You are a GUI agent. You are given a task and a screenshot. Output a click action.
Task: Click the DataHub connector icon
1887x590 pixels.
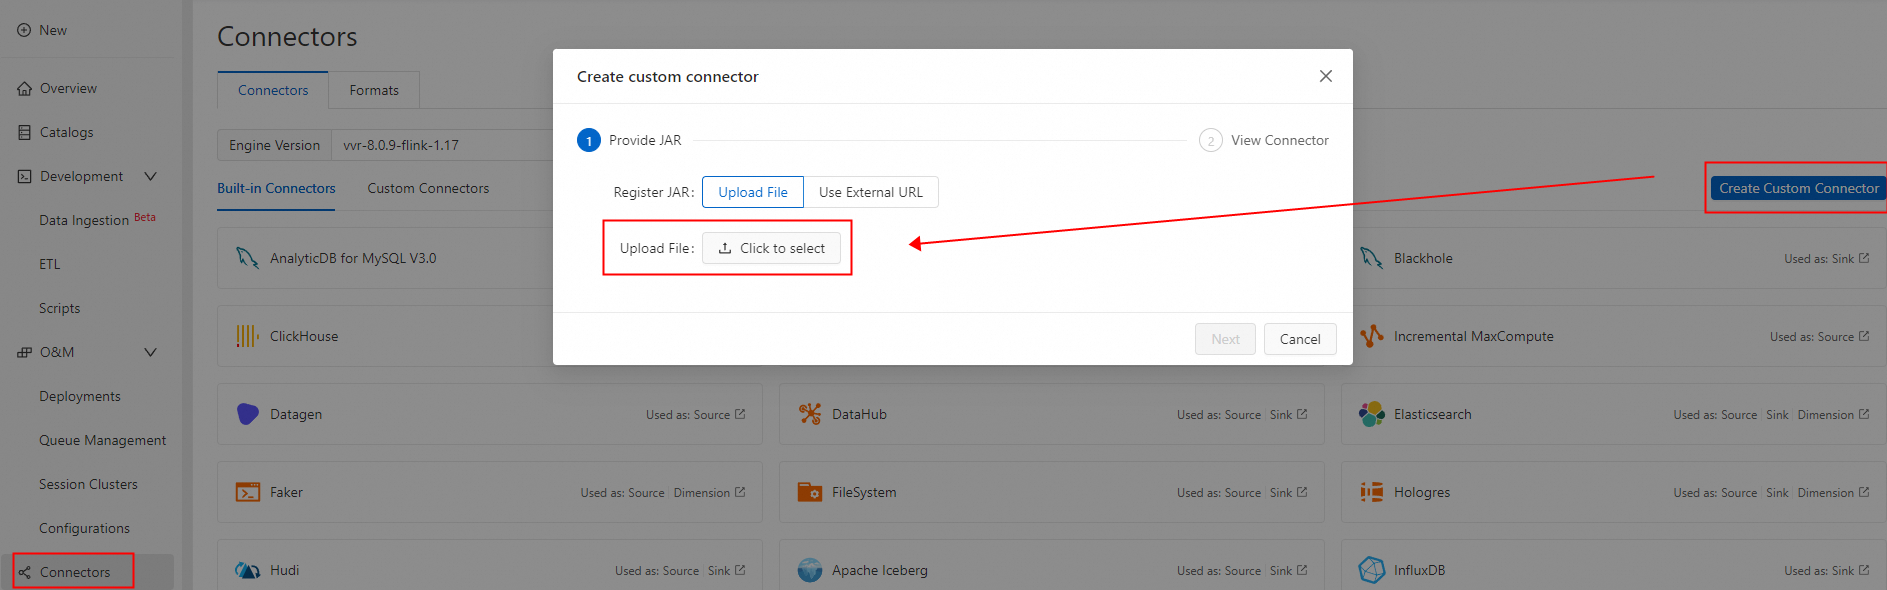pyautogui.click(x=810, y=414)
